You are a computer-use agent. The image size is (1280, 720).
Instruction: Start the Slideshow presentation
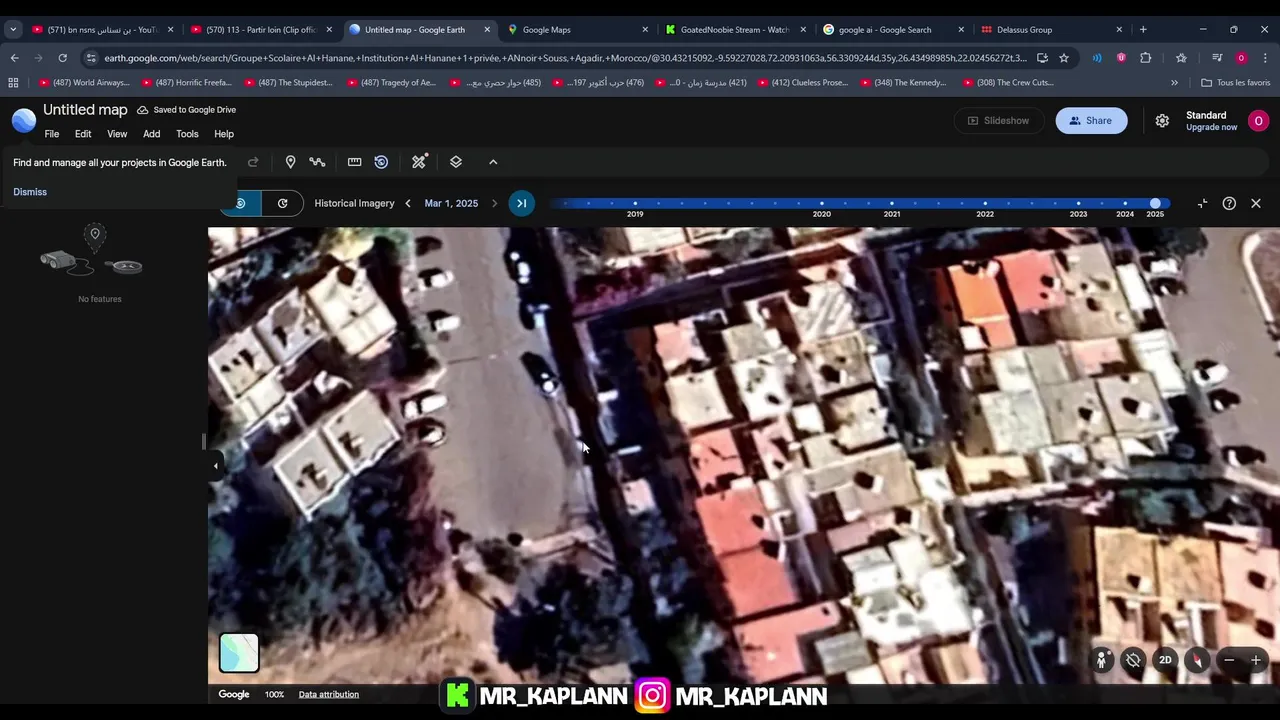(x=997, y=121)
